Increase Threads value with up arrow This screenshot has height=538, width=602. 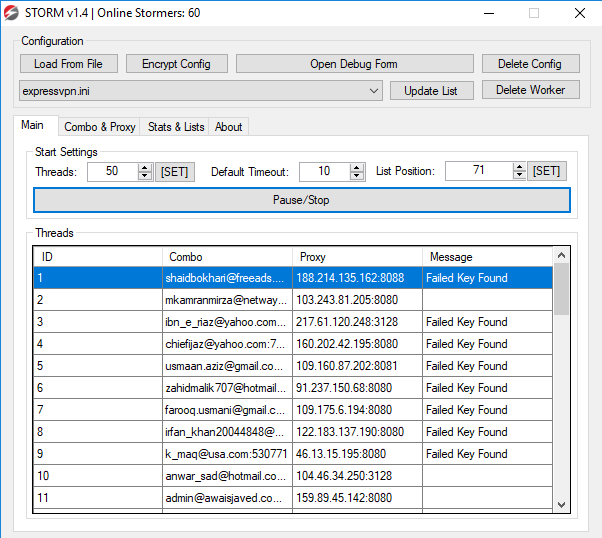click(x=145, y=168)
